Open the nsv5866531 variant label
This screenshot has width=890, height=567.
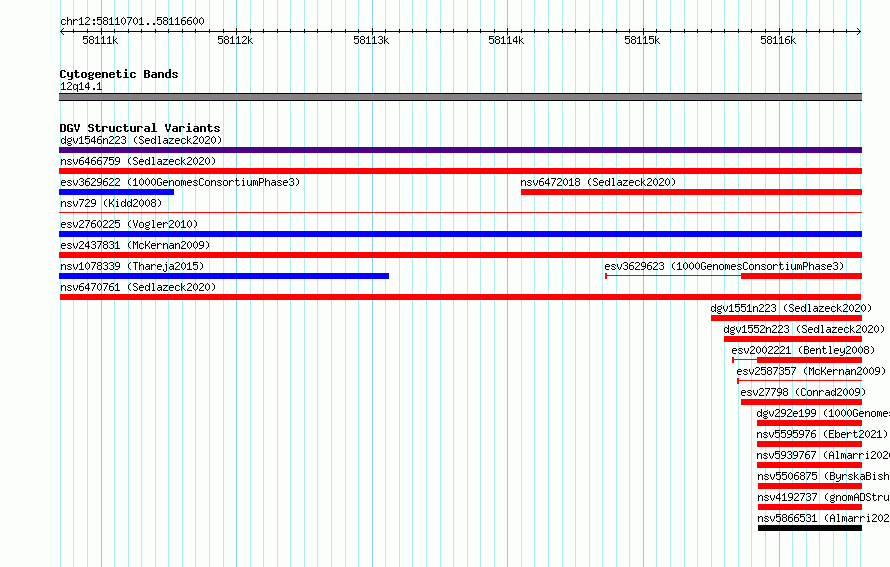click(x=824, y=518)
